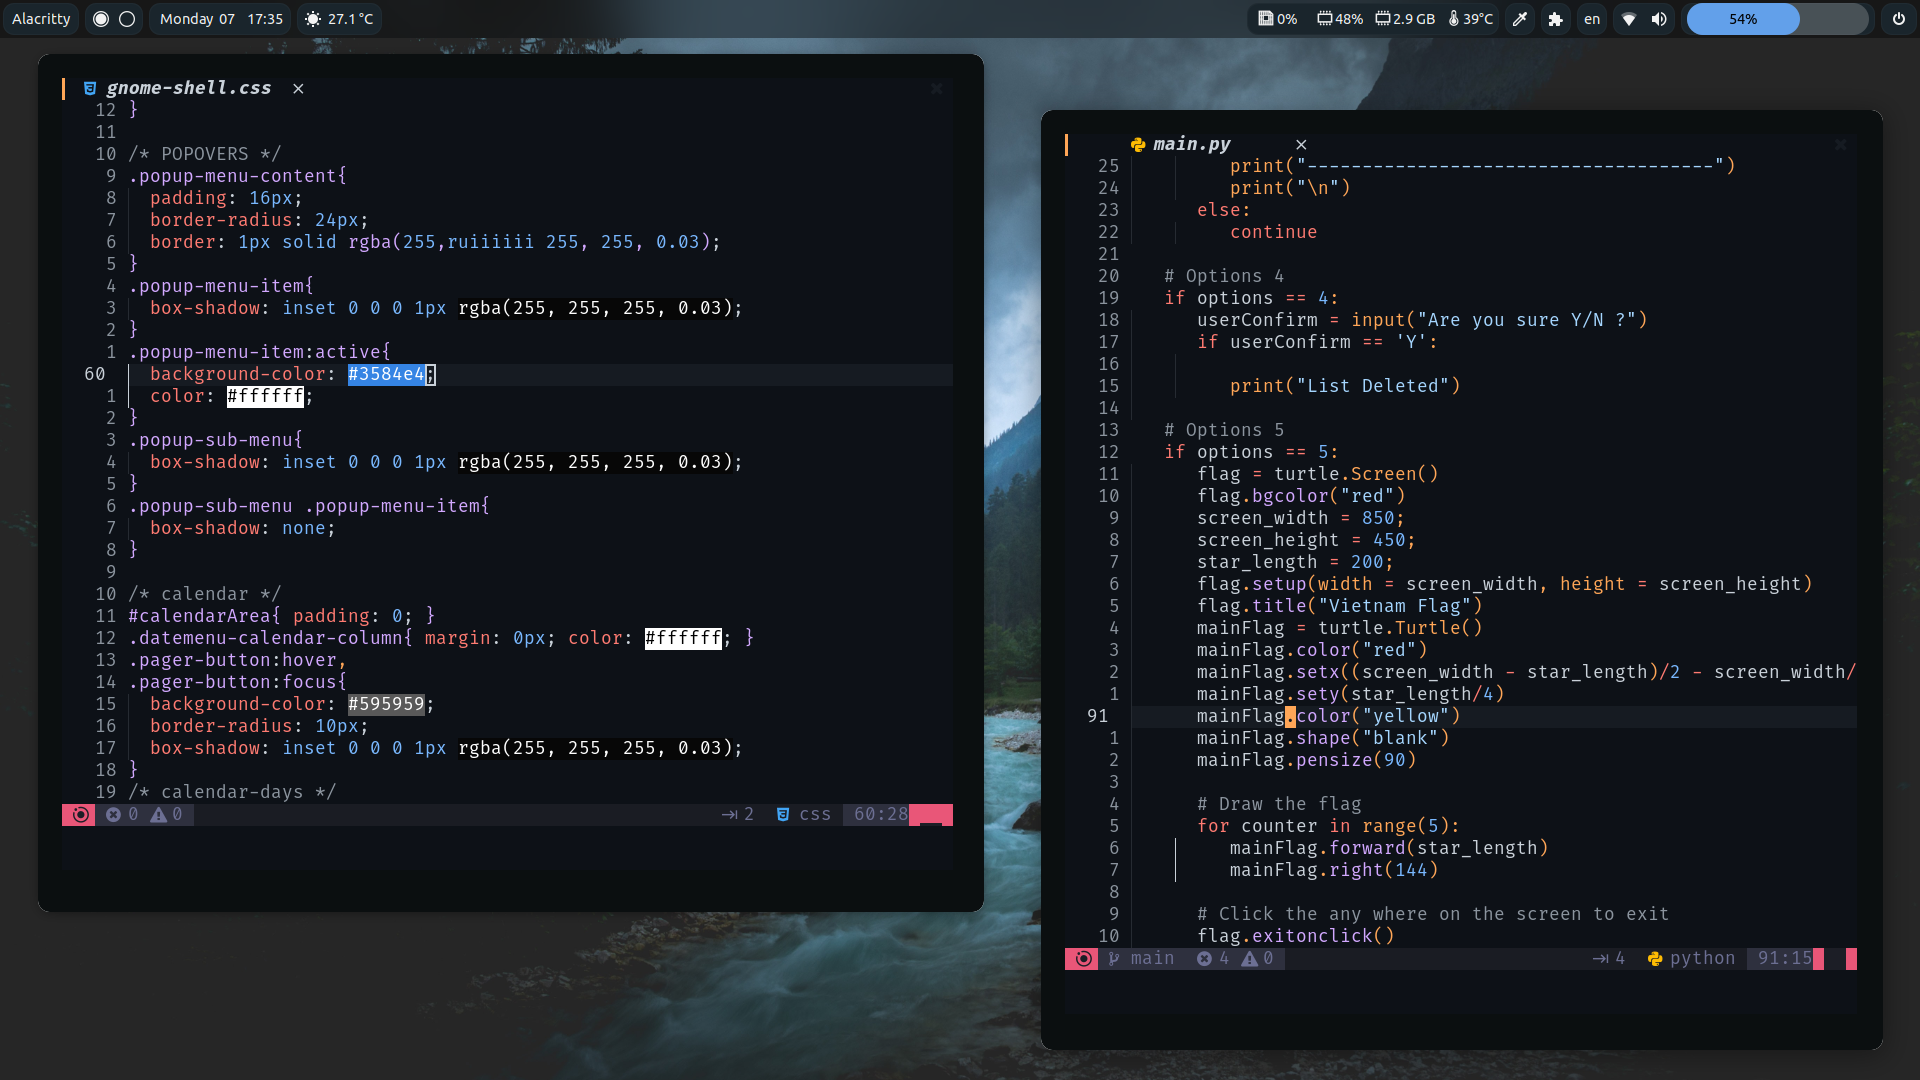Click the css filetype icon in statusline

click(783, 814)
